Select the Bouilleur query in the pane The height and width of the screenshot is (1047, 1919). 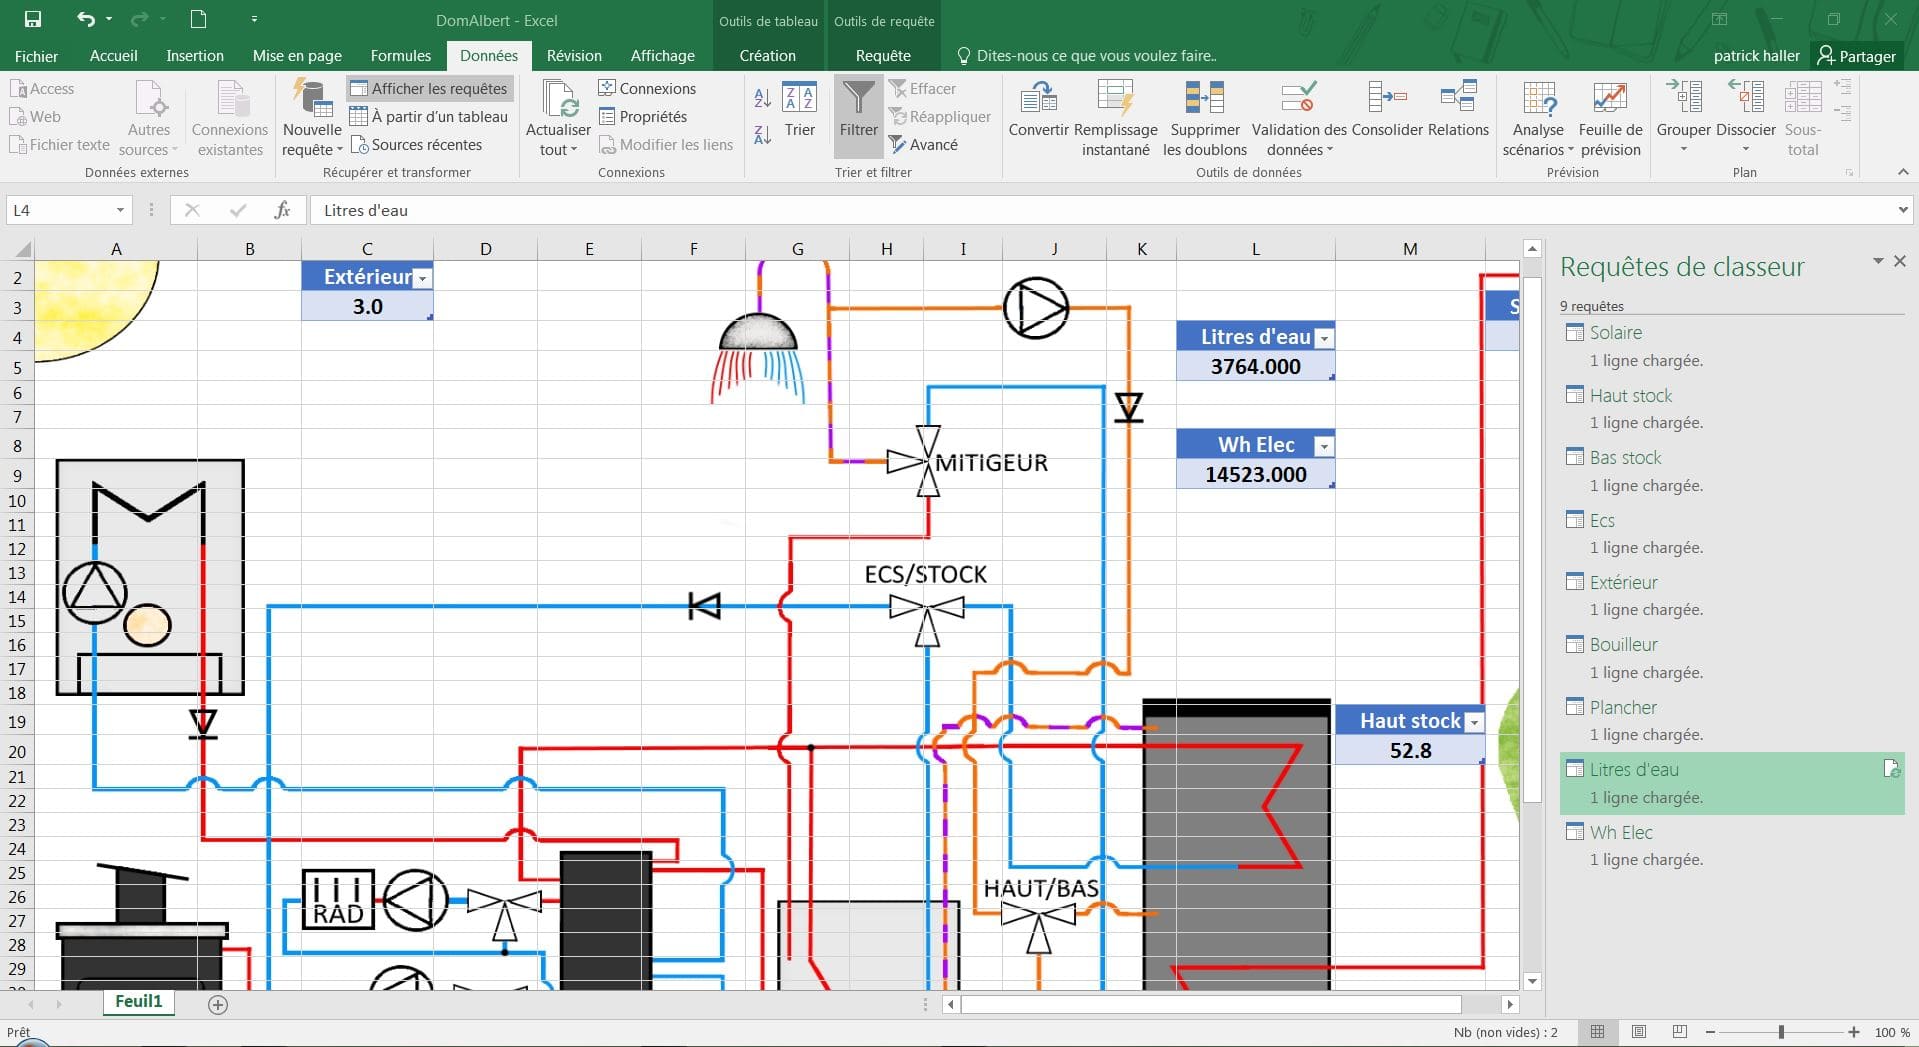1623,645
